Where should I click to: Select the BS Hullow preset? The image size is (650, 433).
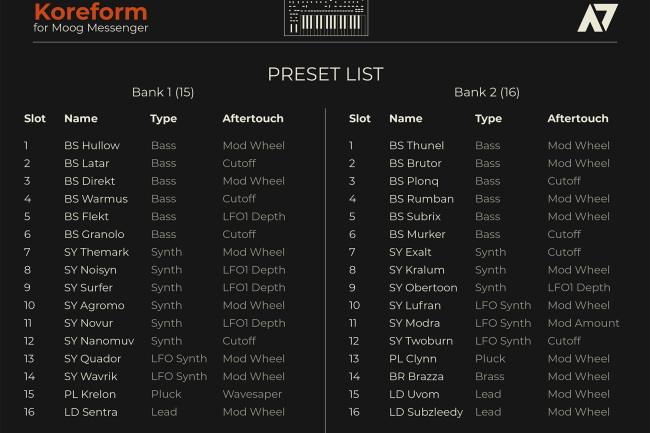(91, 145)
